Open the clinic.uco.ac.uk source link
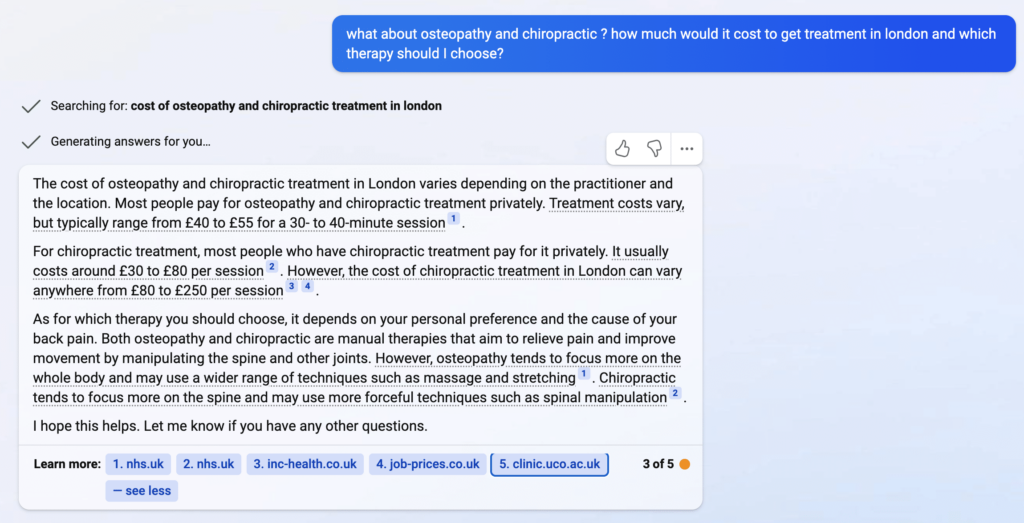This screenshot has height=523, width=1024. (x=550, y=464)
